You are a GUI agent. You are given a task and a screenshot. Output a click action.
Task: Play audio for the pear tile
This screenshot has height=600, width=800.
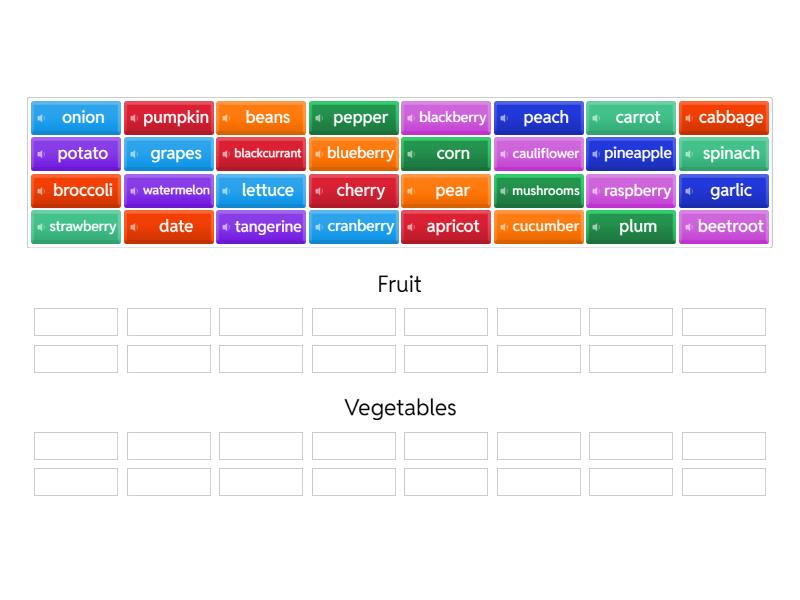[x=411, y=191]
